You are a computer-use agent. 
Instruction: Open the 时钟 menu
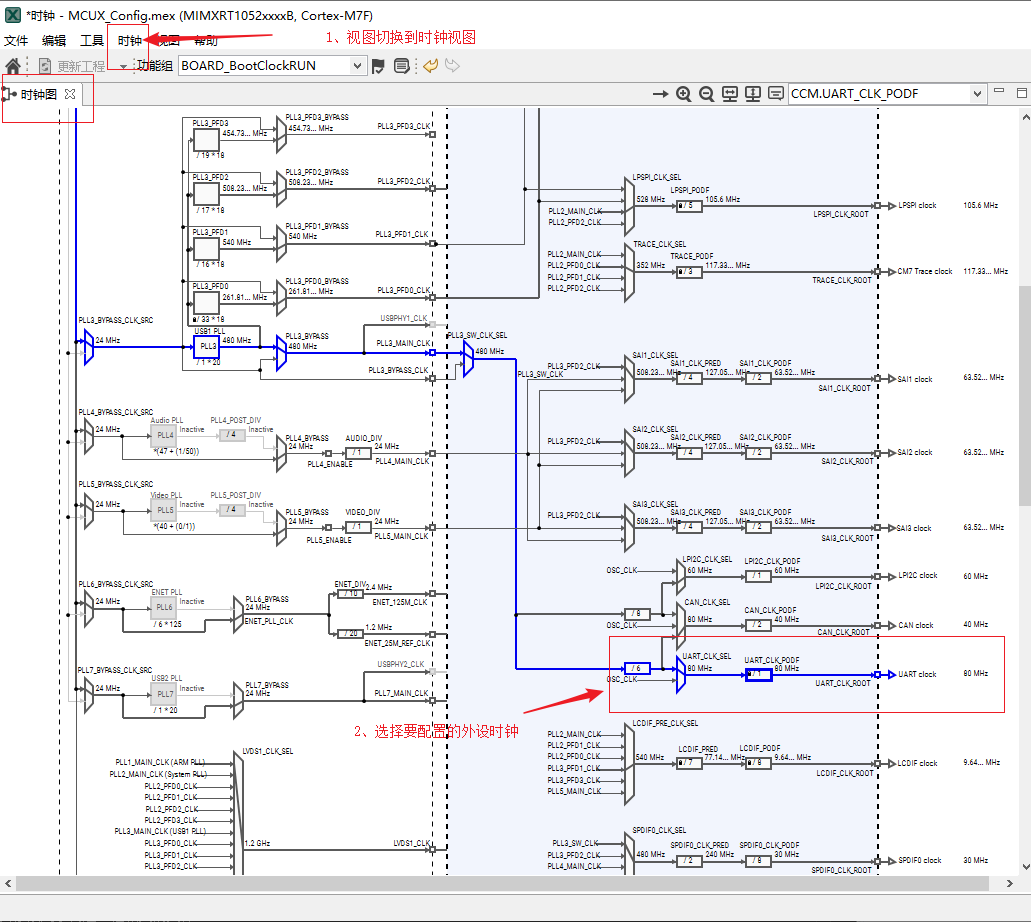129,40
